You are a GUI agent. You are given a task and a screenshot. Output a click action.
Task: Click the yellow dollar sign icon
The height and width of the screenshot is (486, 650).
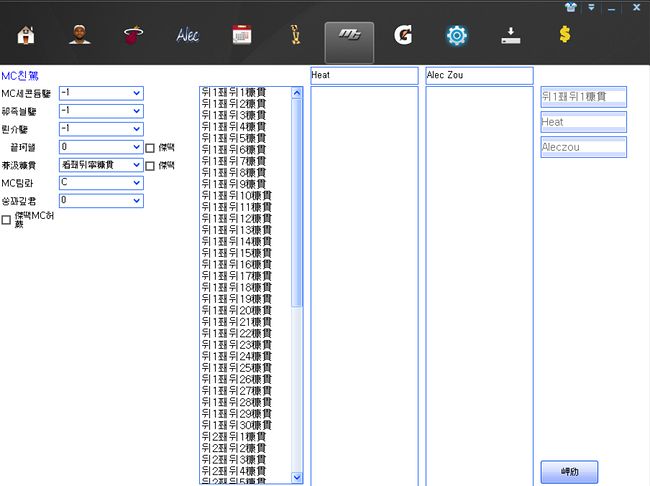(x=565, y=36)
